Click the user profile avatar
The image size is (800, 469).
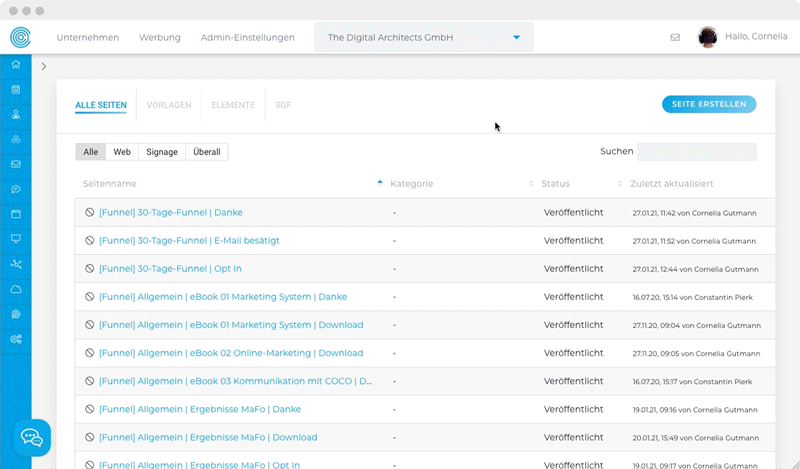pyautogui.click(x=707, y=37)
